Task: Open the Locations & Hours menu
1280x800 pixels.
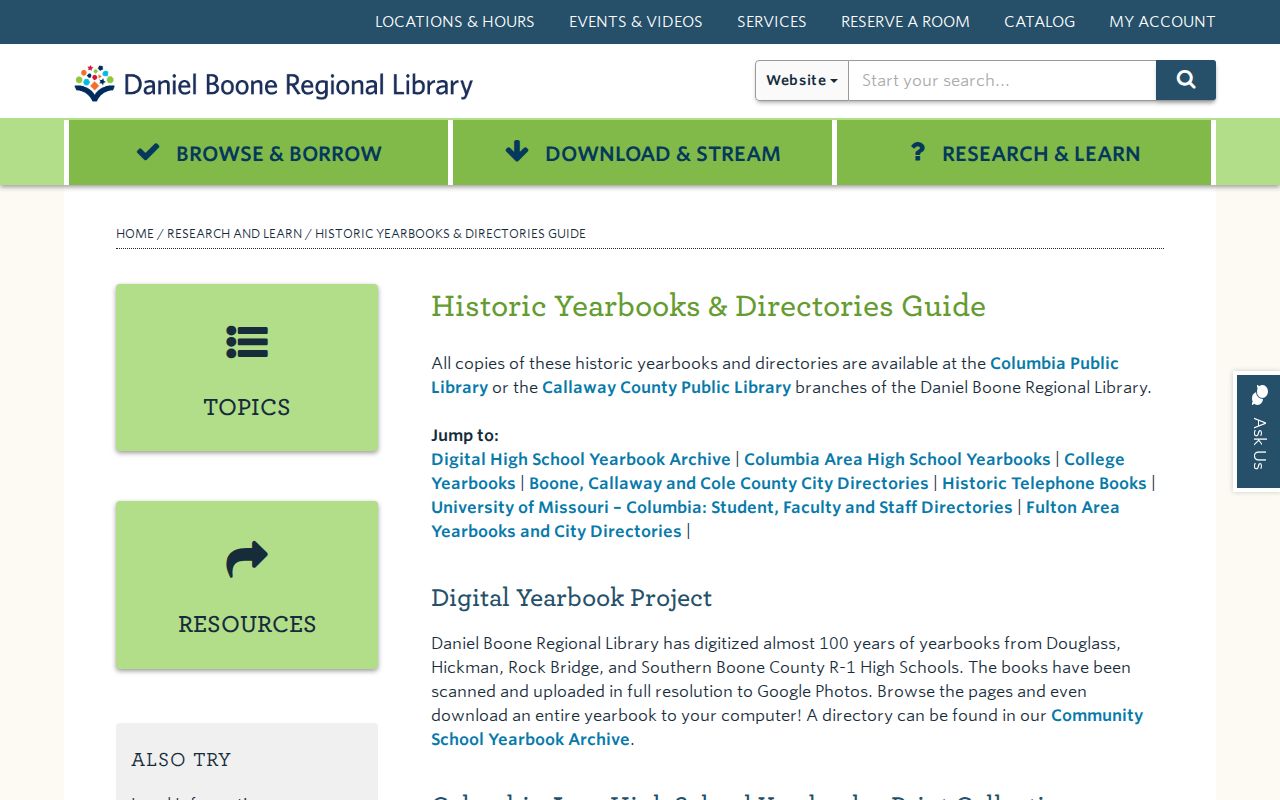Action: point(455,21)
